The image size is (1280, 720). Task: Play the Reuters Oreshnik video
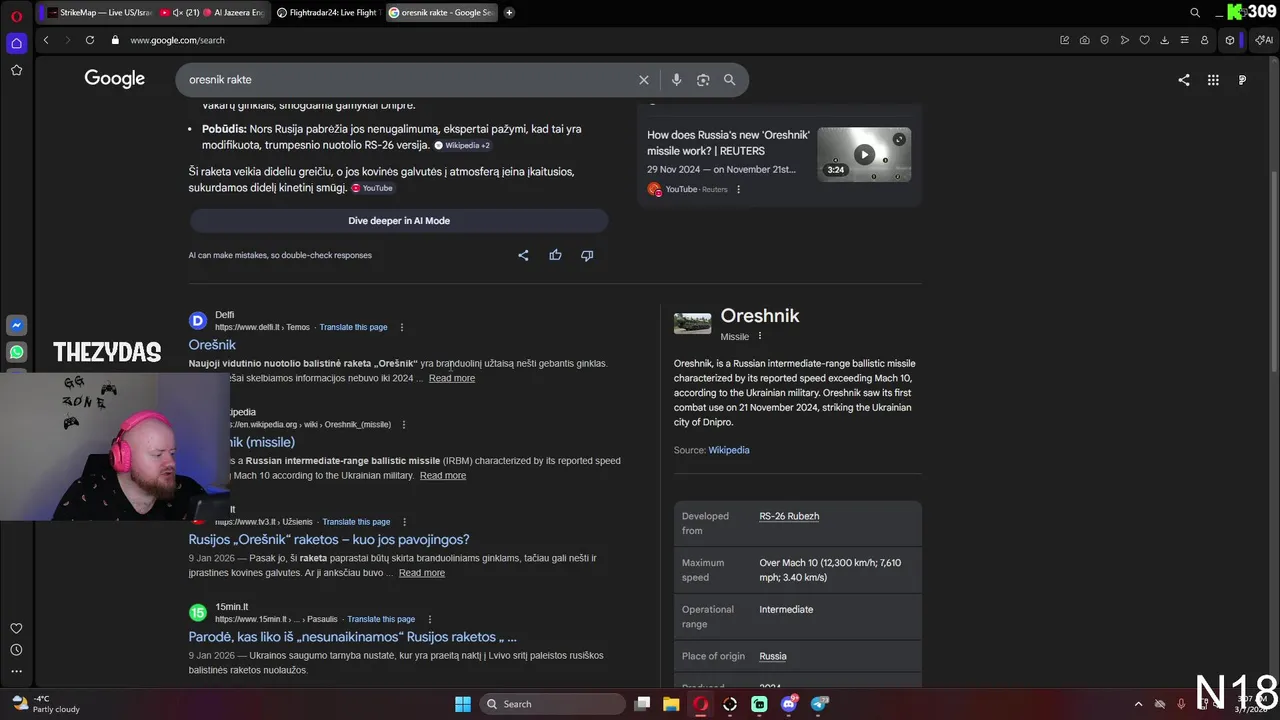tap(864, 154)
